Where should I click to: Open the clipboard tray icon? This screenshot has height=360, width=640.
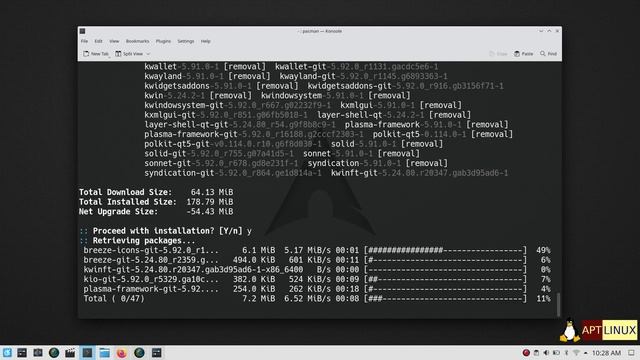[x=536, y=353]
